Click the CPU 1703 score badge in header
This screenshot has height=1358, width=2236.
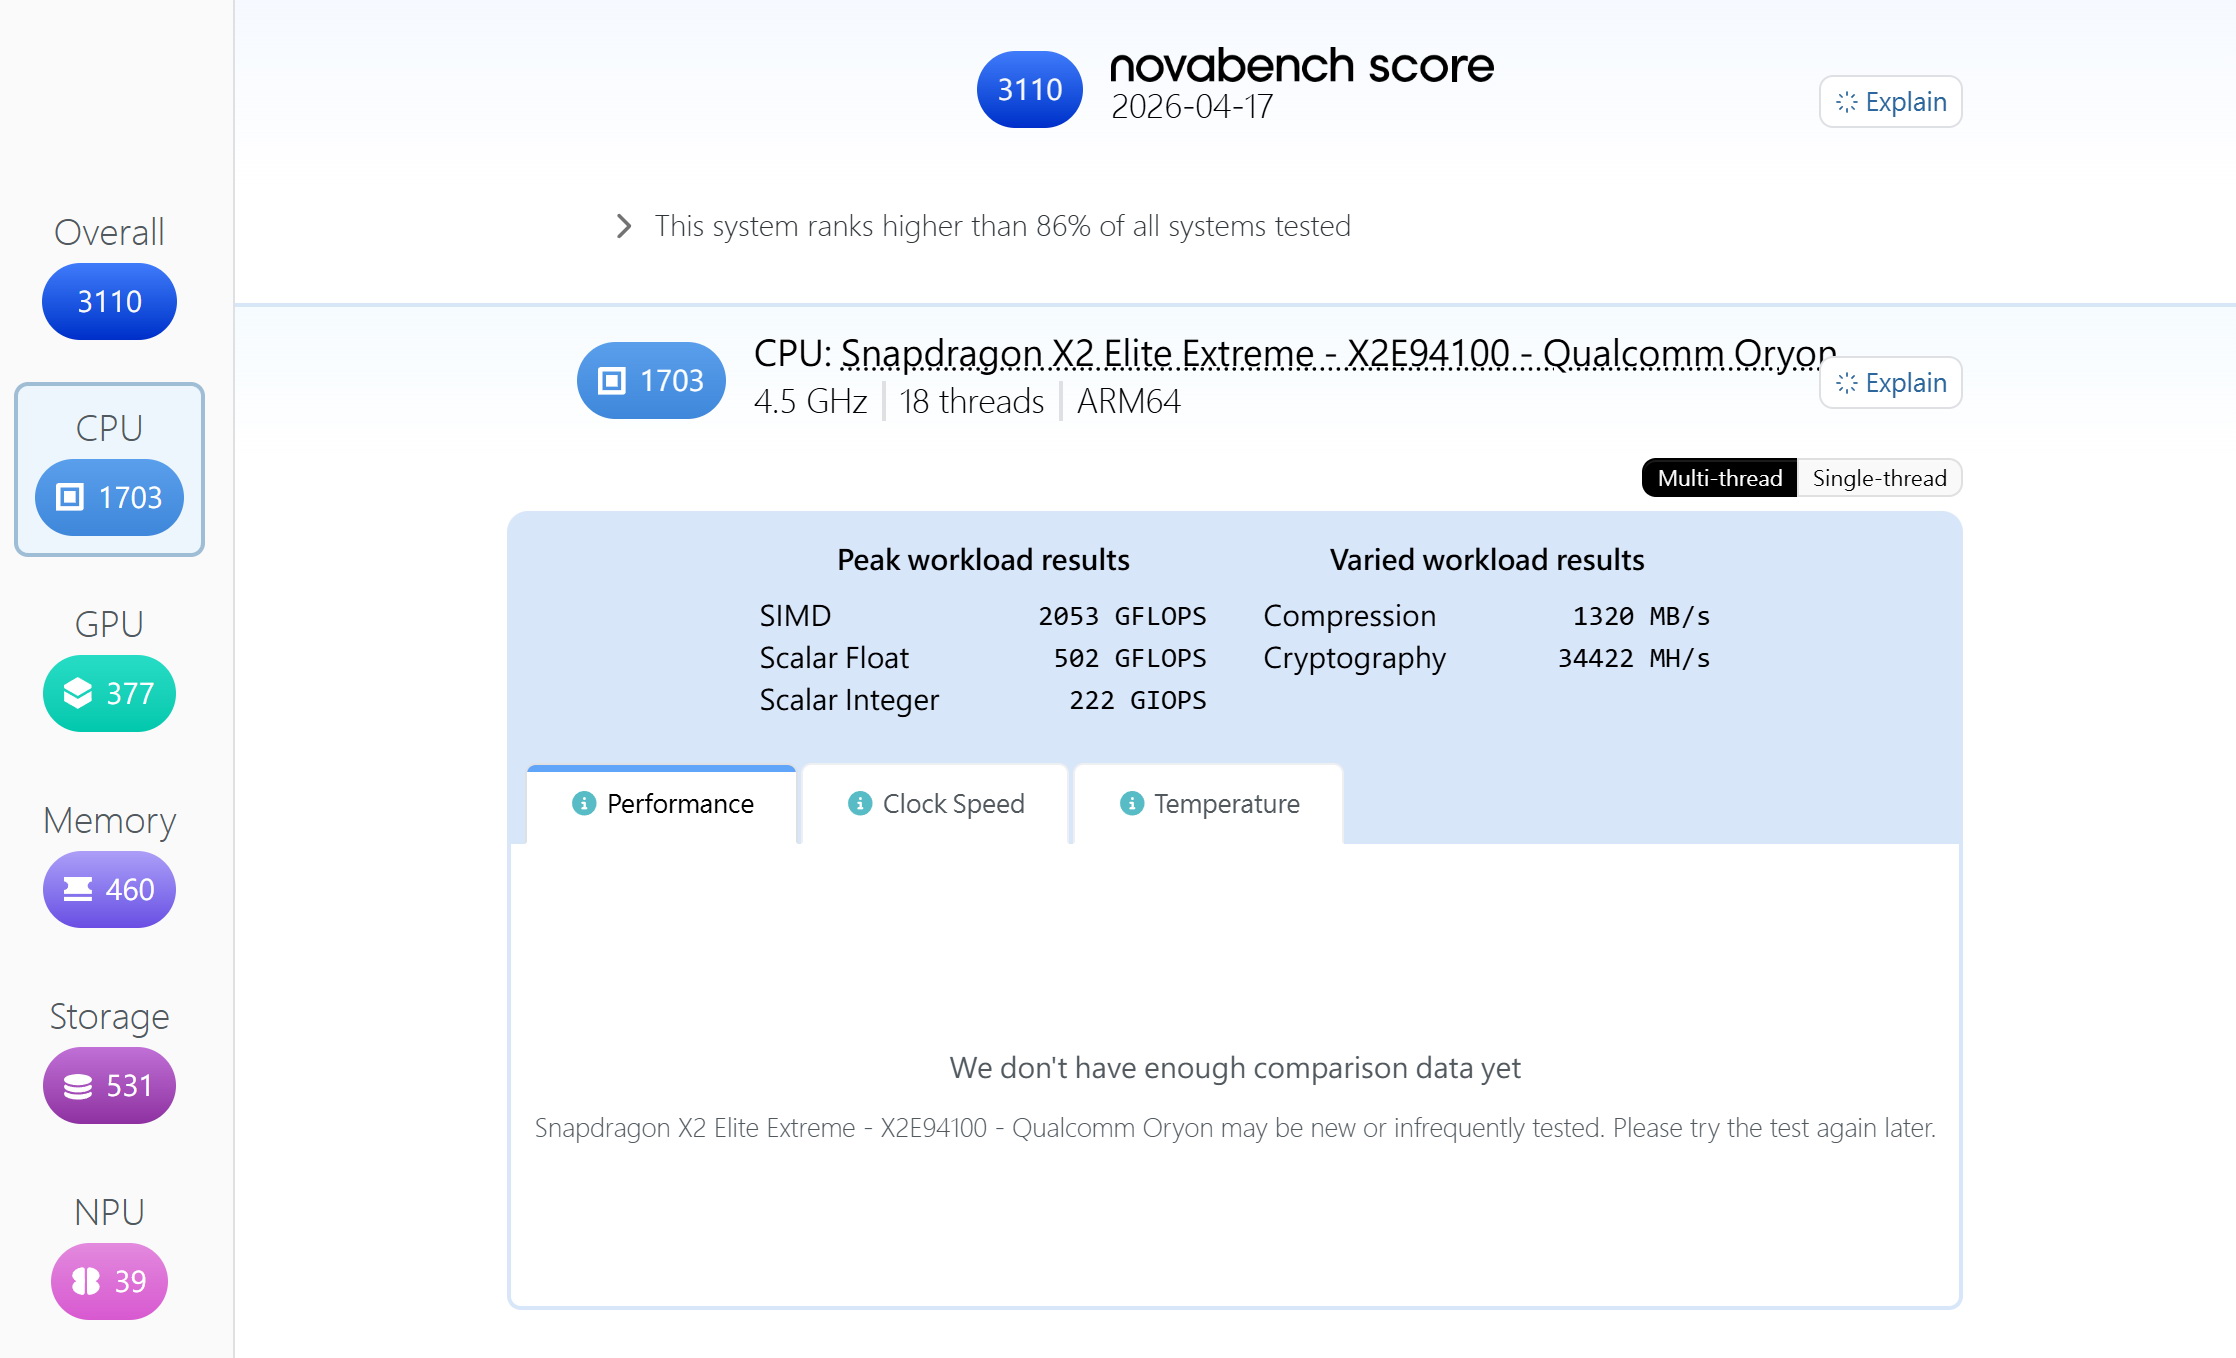[x=651, y=380]
